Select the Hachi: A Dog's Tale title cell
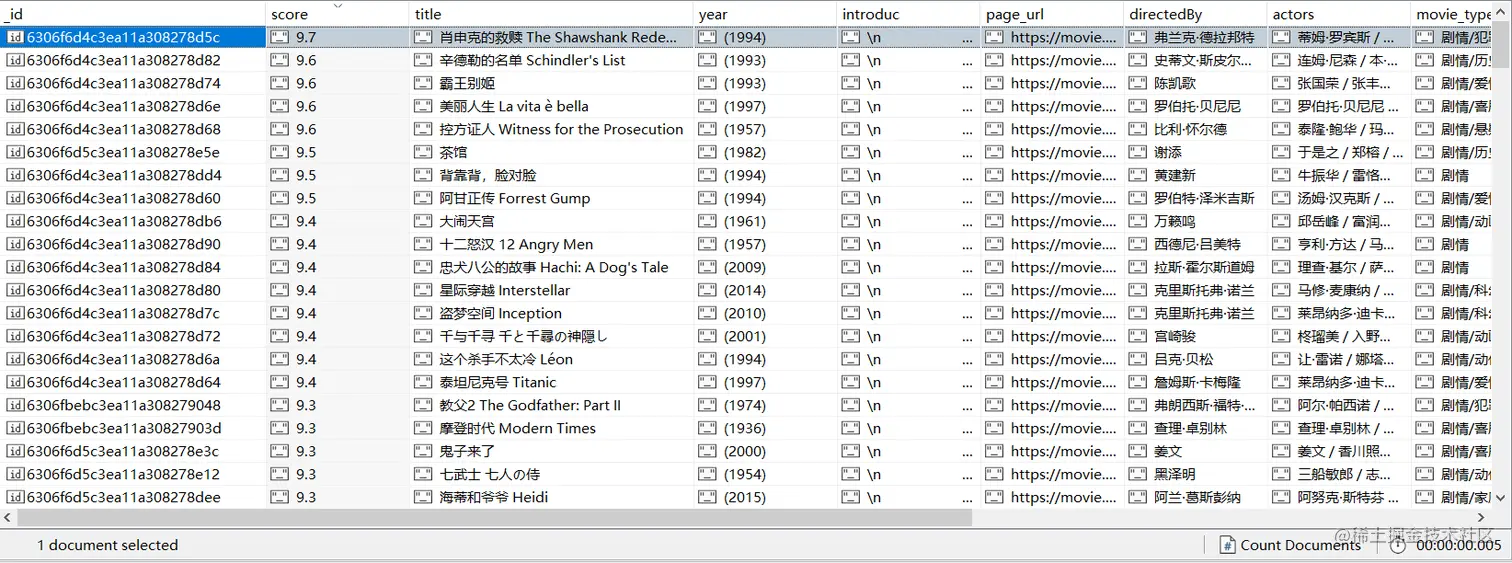The height and width of the screenshot is (563, 1512). pos(551,267)
